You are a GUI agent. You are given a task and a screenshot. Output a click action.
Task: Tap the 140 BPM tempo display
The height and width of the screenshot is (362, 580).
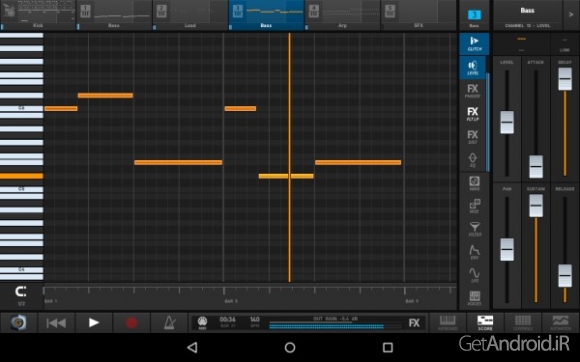click(255, 322)
